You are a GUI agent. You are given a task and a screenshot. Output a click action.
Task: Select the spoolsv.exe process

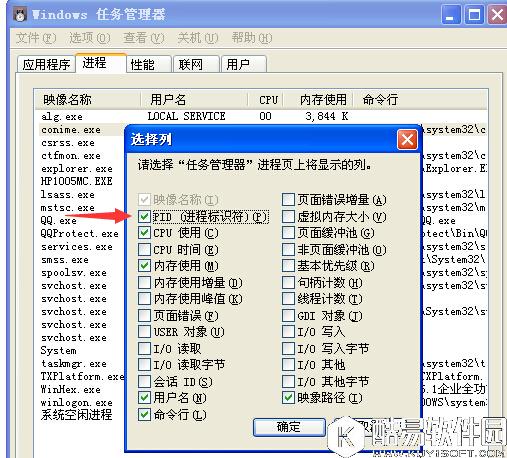coord(74,273)
